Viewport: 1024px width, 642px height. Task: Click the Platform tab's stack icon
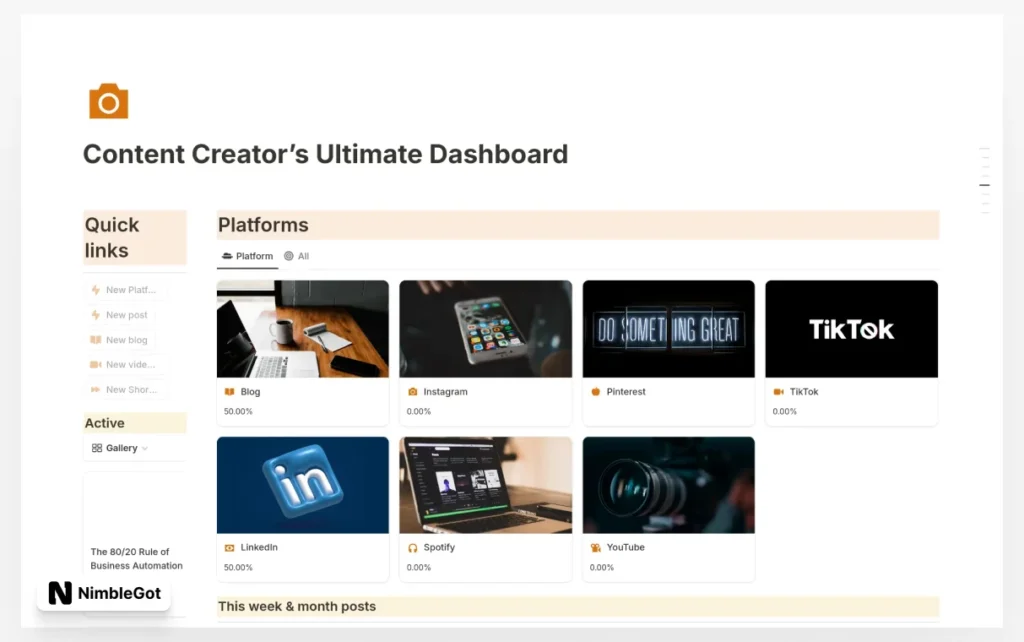coord(227,256)
